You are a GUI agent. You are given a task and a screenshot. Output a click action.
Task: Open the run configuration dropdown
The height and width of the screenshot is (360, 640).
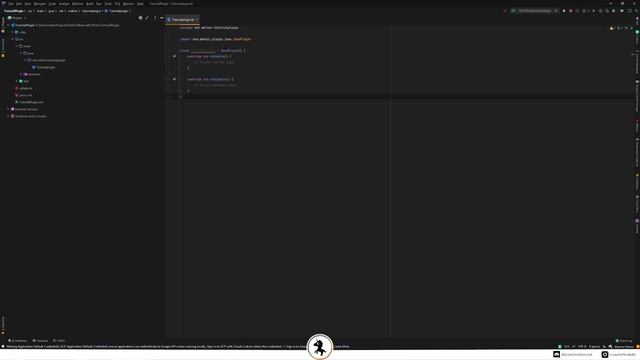click(x=535, y=11)
